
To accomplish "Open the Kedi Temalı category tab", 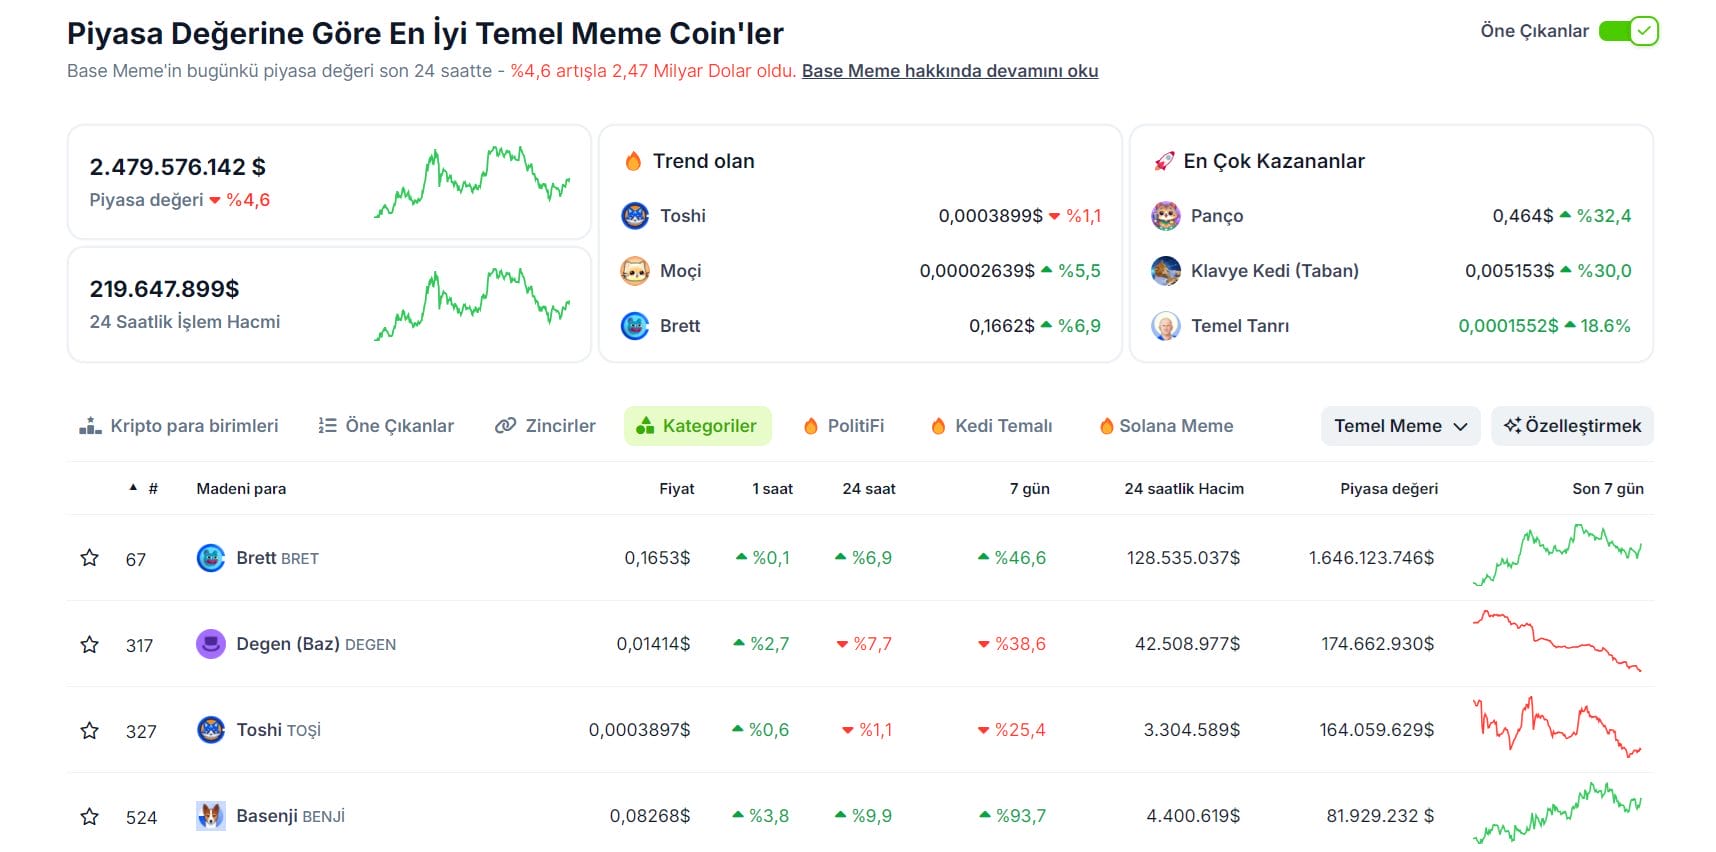I will pyautogui.click(x=990, y=425).
